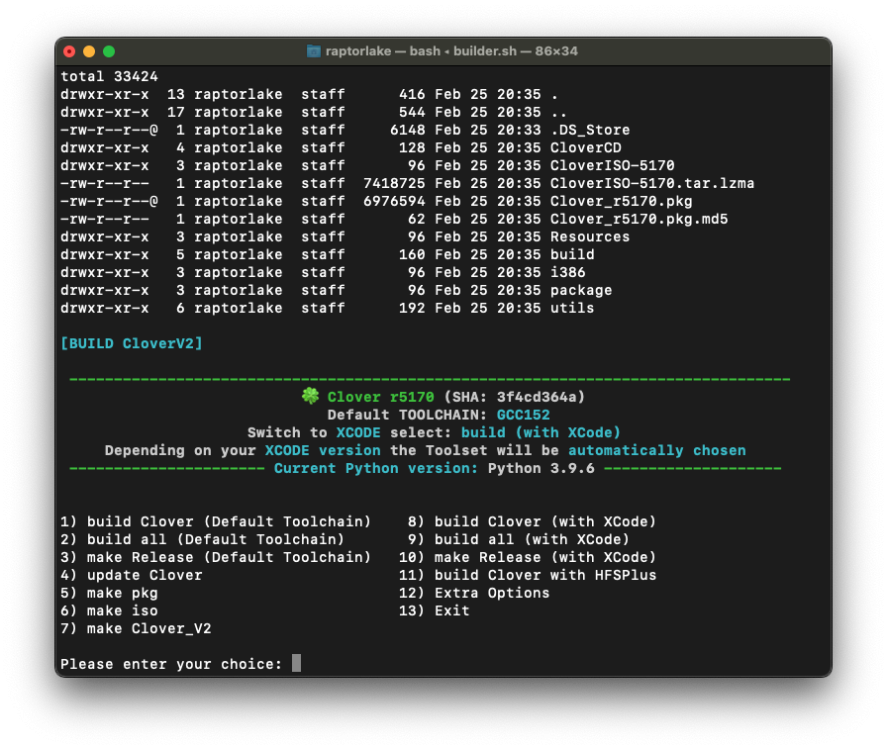
Task: Click menu option 11 build Clover with HFSPlus
Action: [x=528, y=575]
